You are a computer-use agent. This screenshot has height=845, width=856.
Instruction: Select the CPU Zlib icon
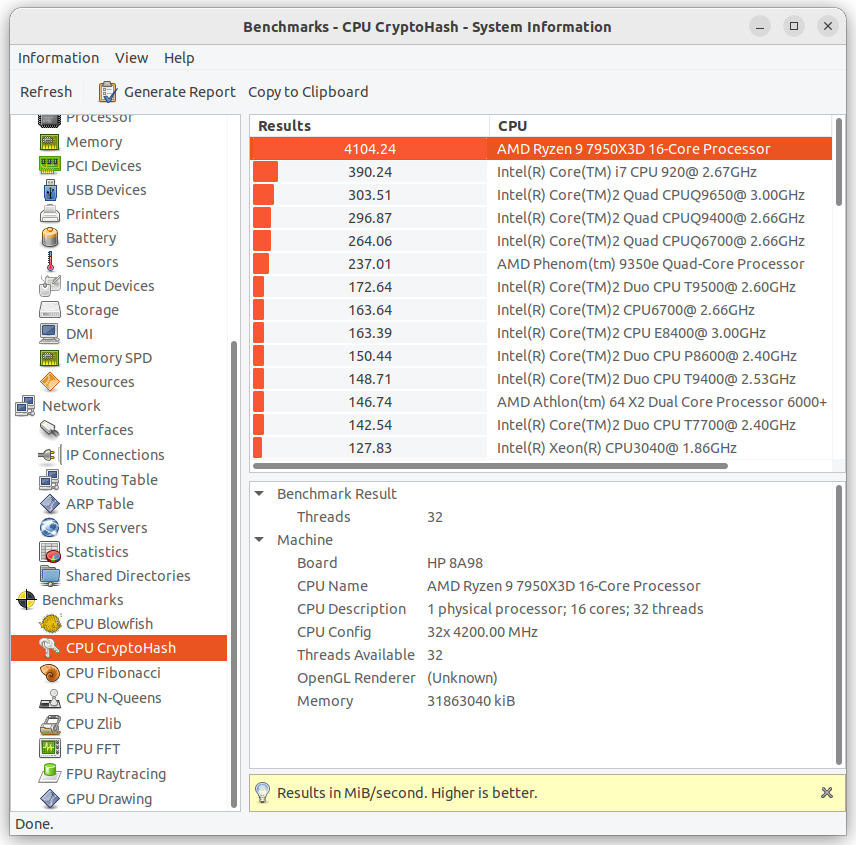coord(49,724)
